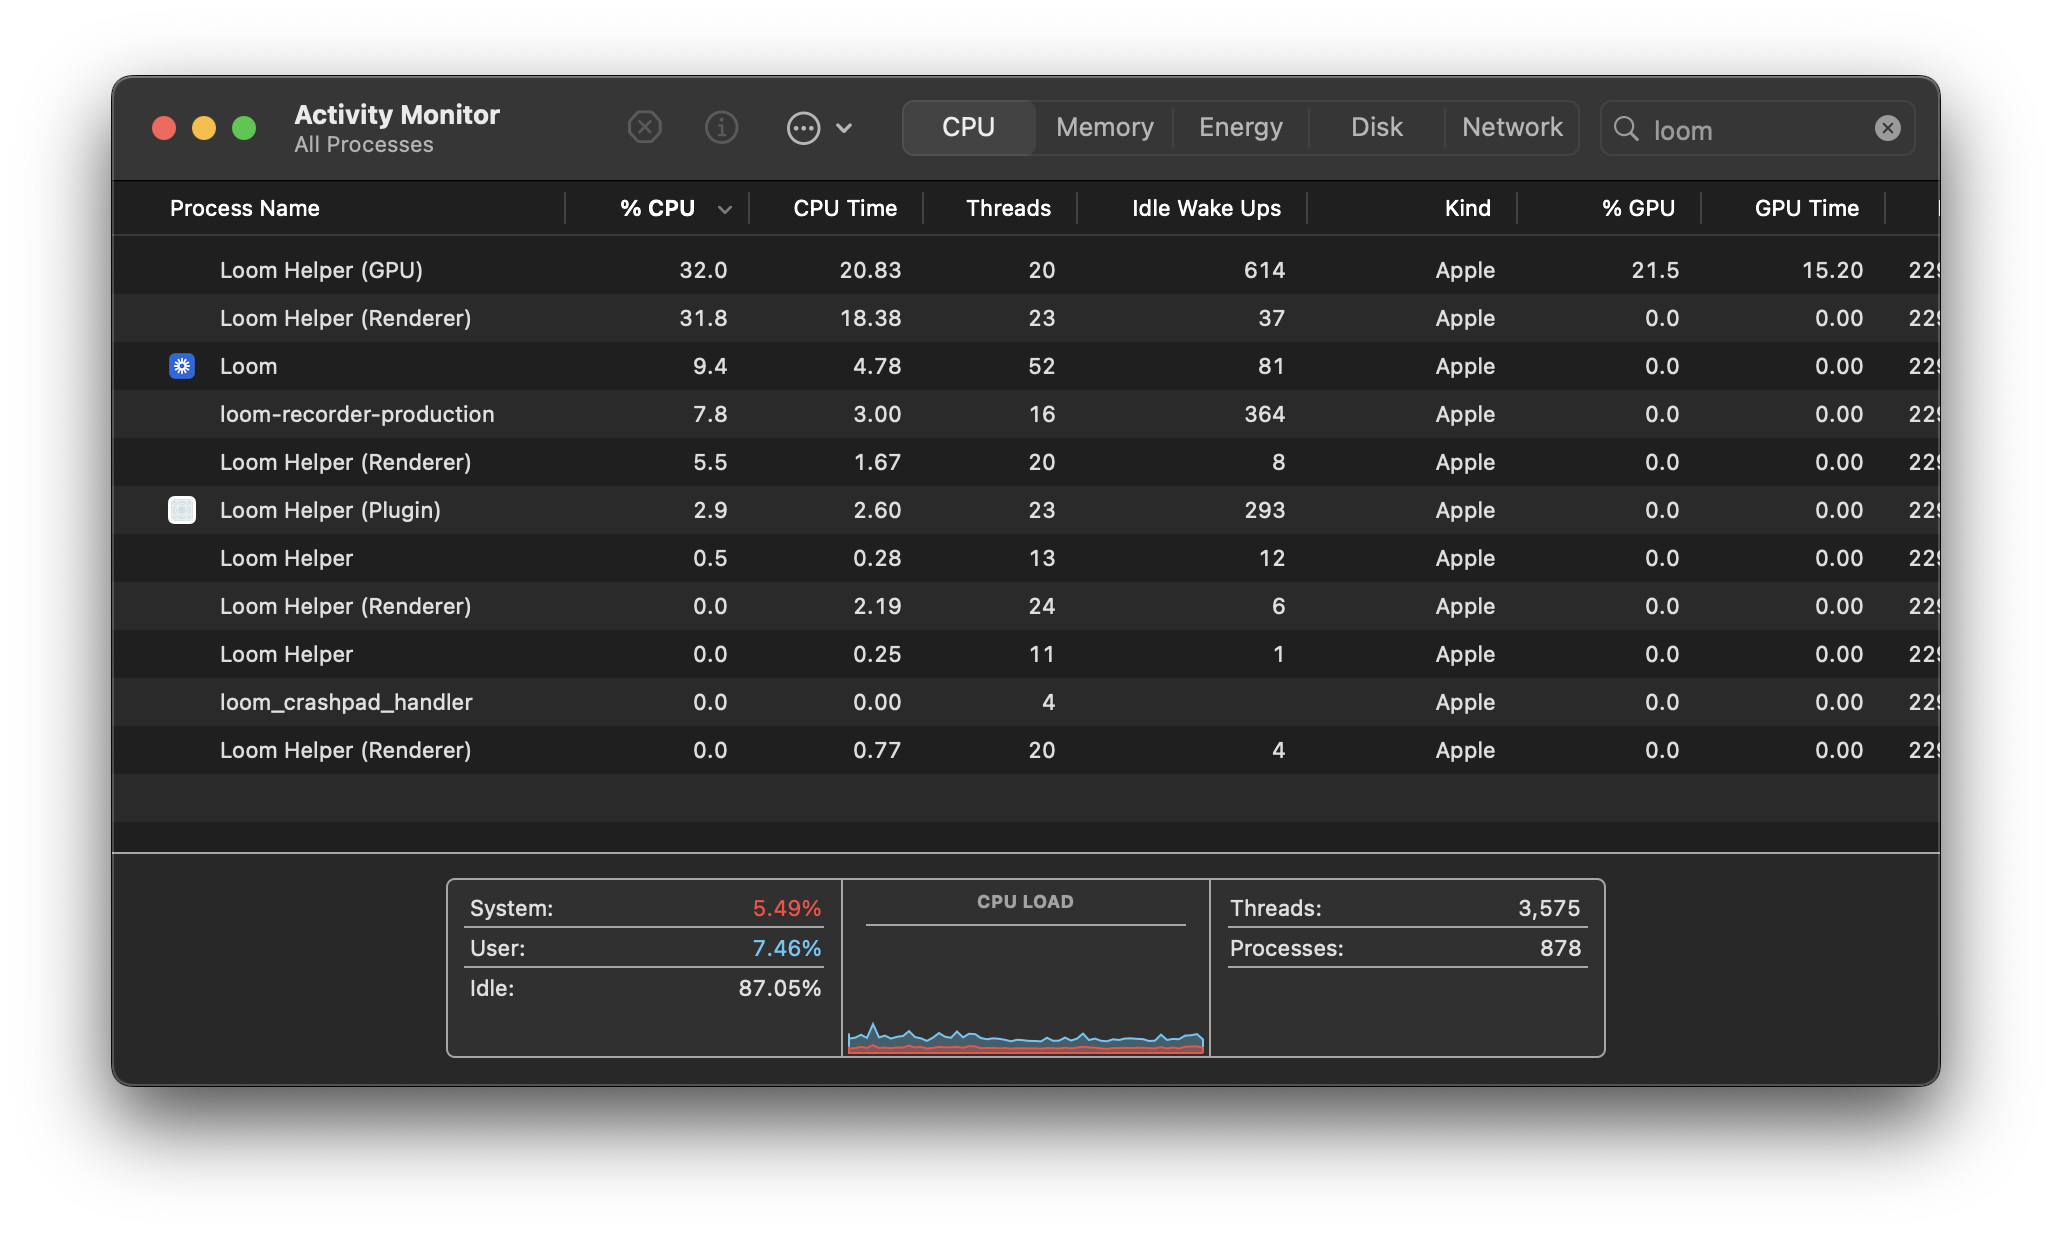Open the actions menu dropdown chevron
This screenshot has width=2052, height=1234.
tap(844, 128)
